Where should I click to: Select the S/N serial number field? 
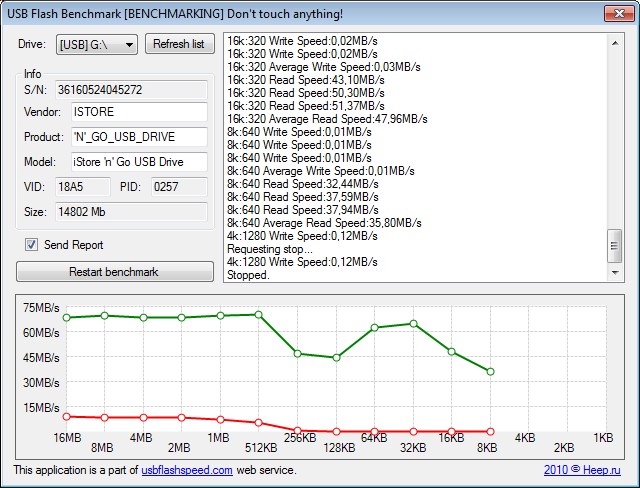click(x=131, y=90)
